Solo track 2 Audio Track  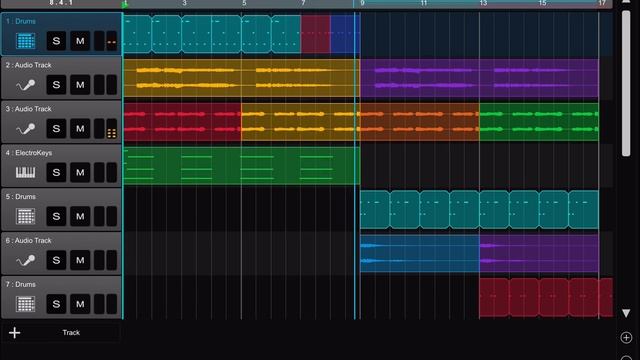[56, 85]
